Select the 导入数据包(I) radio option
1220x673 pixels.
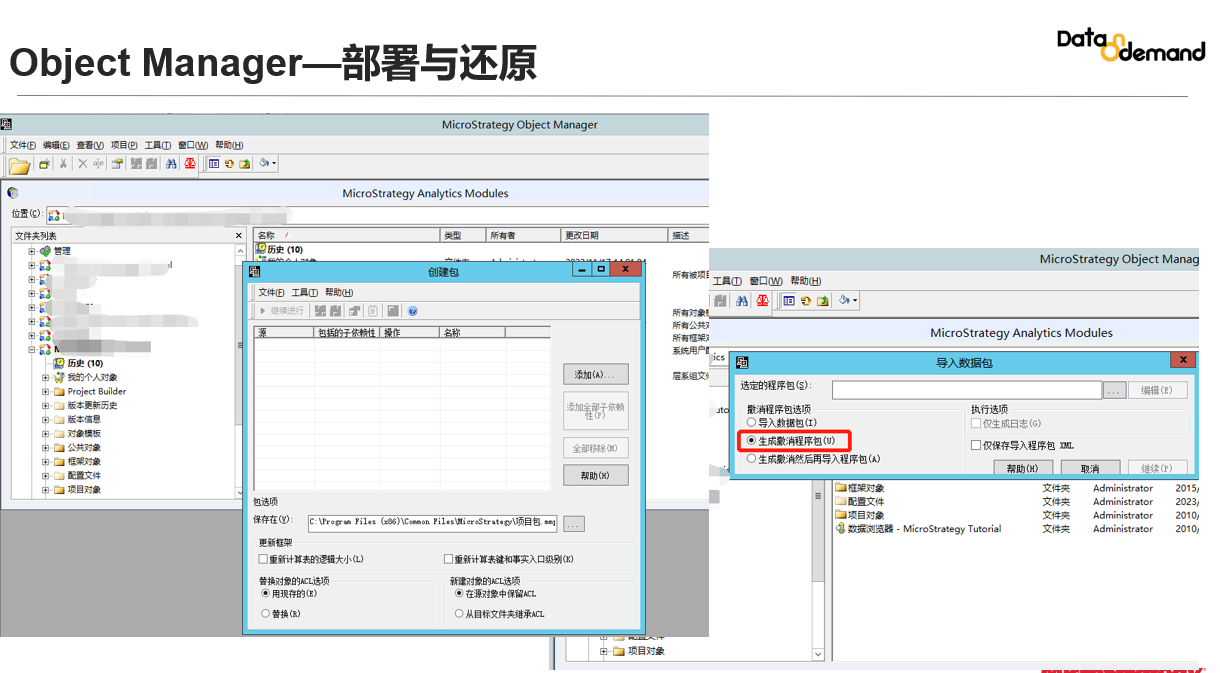pyautogui.click(x=752, y=423)
